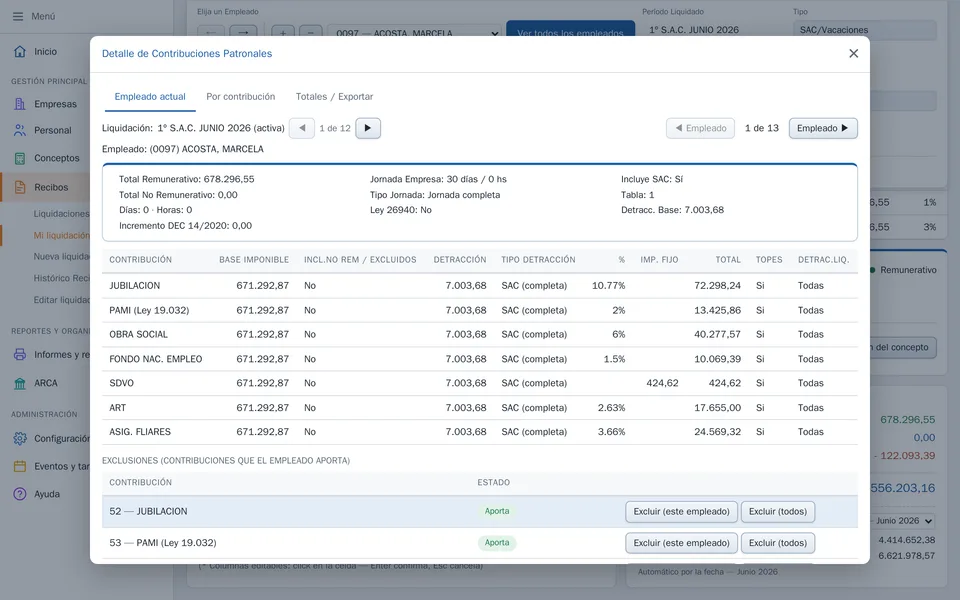Open employee selector dropdown ACOSTA, MARCELA
This screenshot has height=600, width=960.
[416, 33]
